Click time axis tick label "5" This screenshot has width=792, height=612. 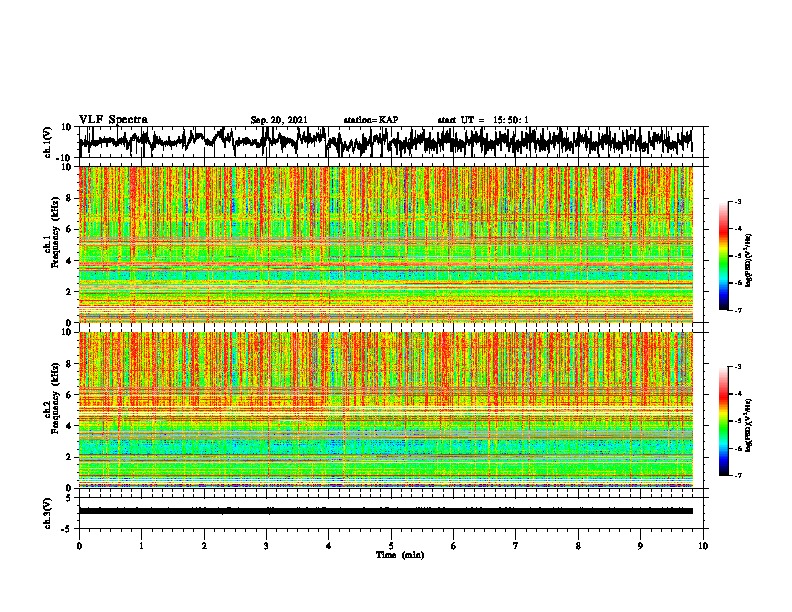click(391, 546)
